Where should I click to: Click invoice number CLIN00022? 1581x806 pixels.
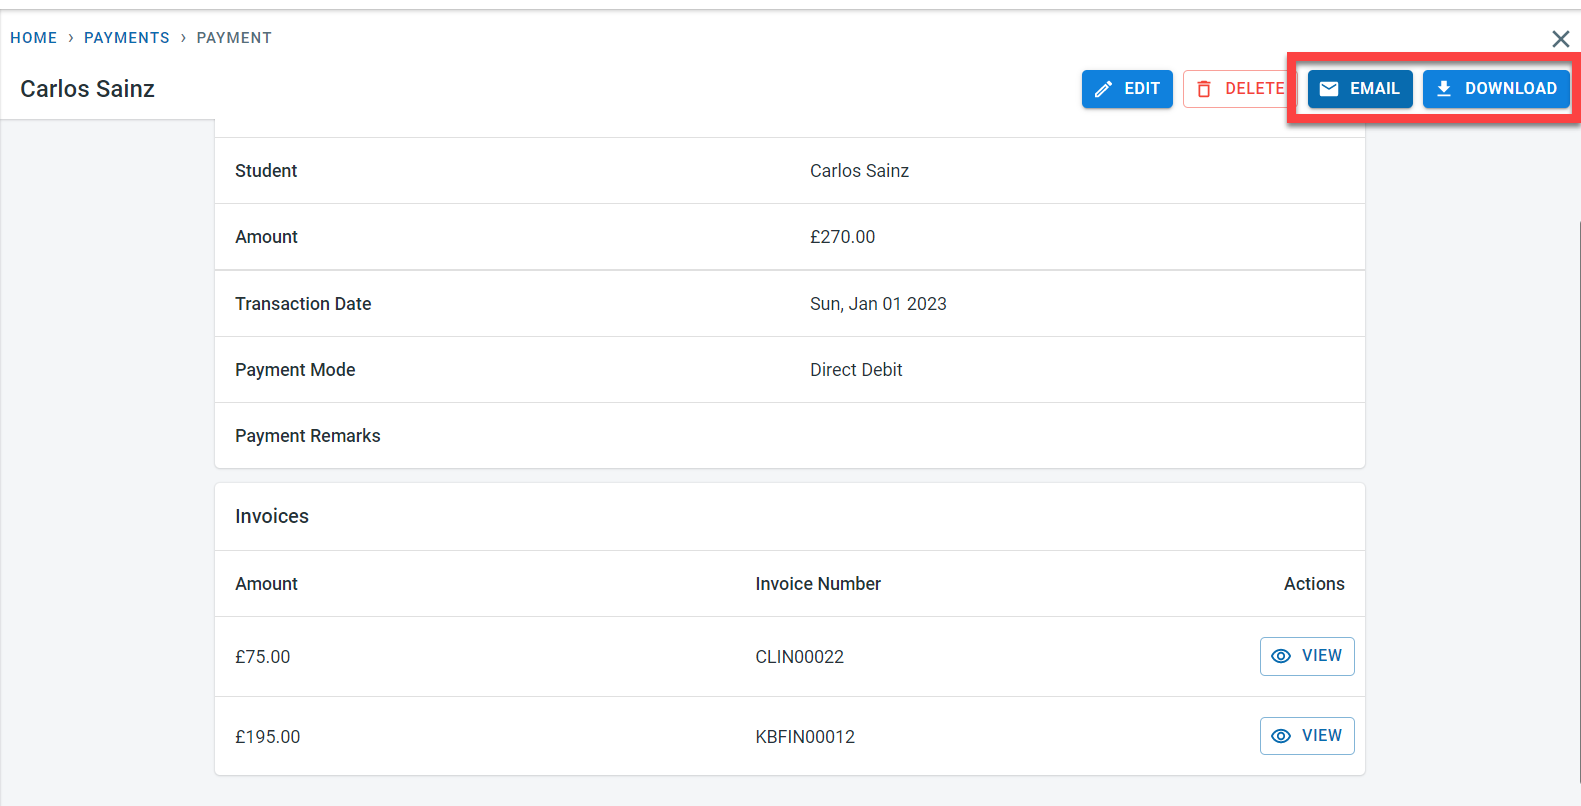799,657
